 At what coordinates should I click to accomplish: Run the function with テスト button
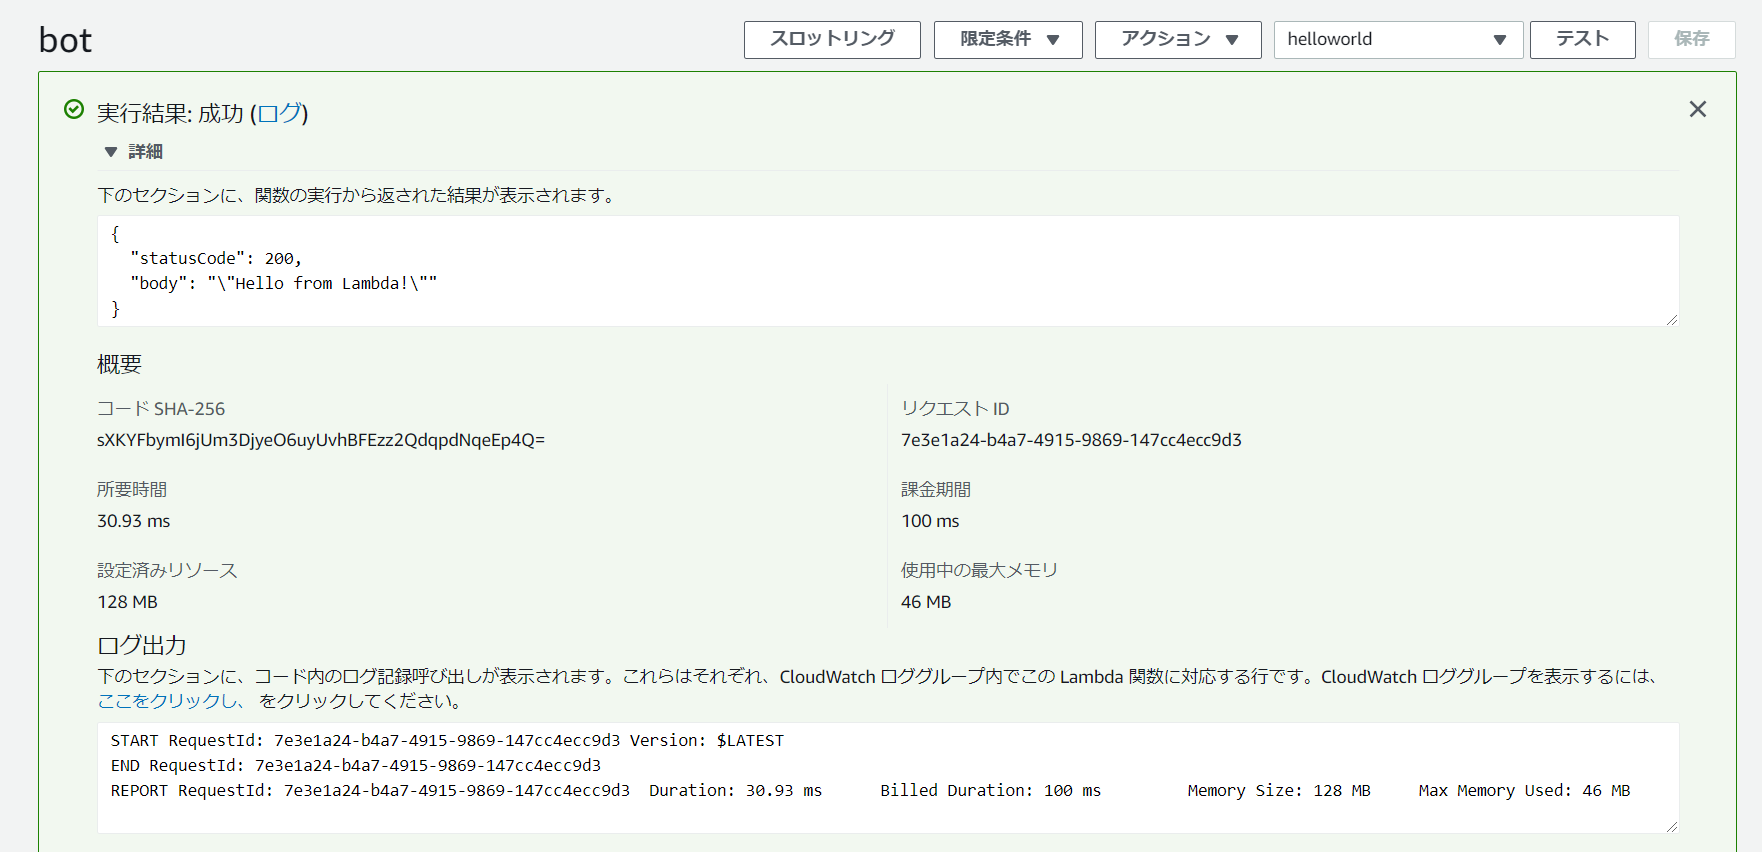tap(1582, 40)
